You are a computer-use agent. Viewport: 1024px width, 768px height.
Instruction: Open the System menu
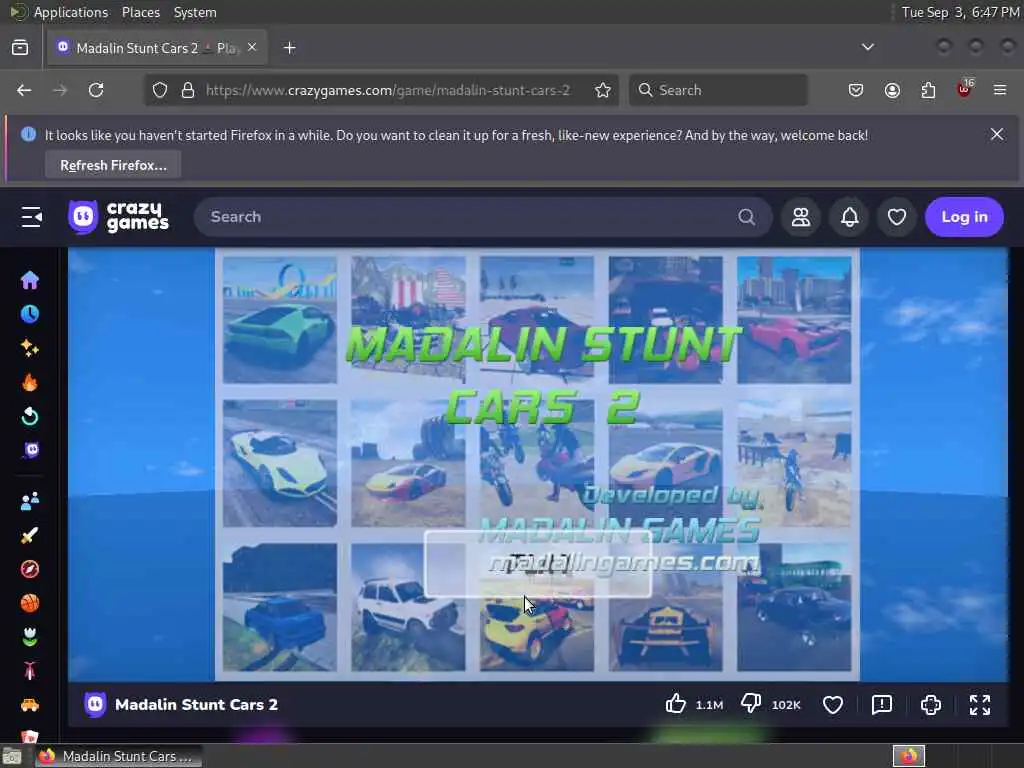(x=195, y=12)
